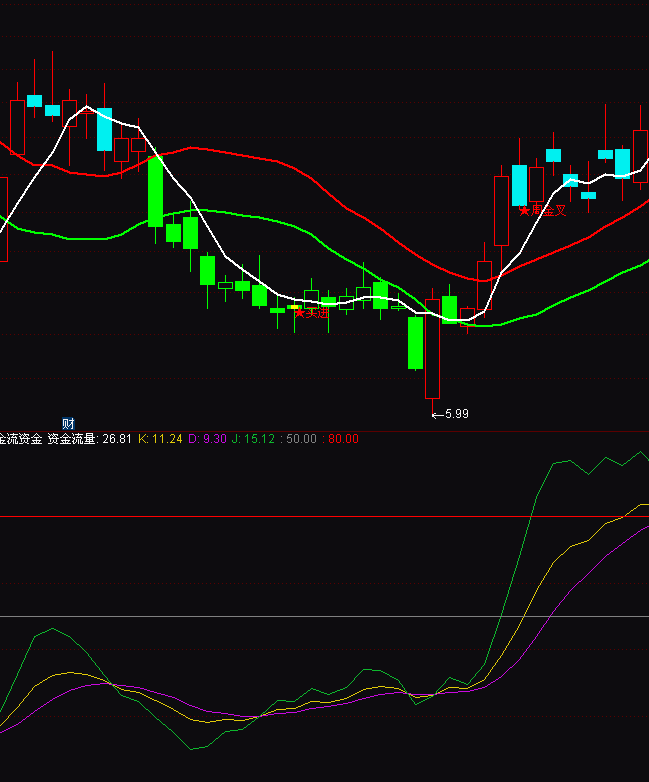The width and height of the screenshot is (649, 782).
Task: Select the cyan candle just above 周金叉 label
Action: (519, 185)
